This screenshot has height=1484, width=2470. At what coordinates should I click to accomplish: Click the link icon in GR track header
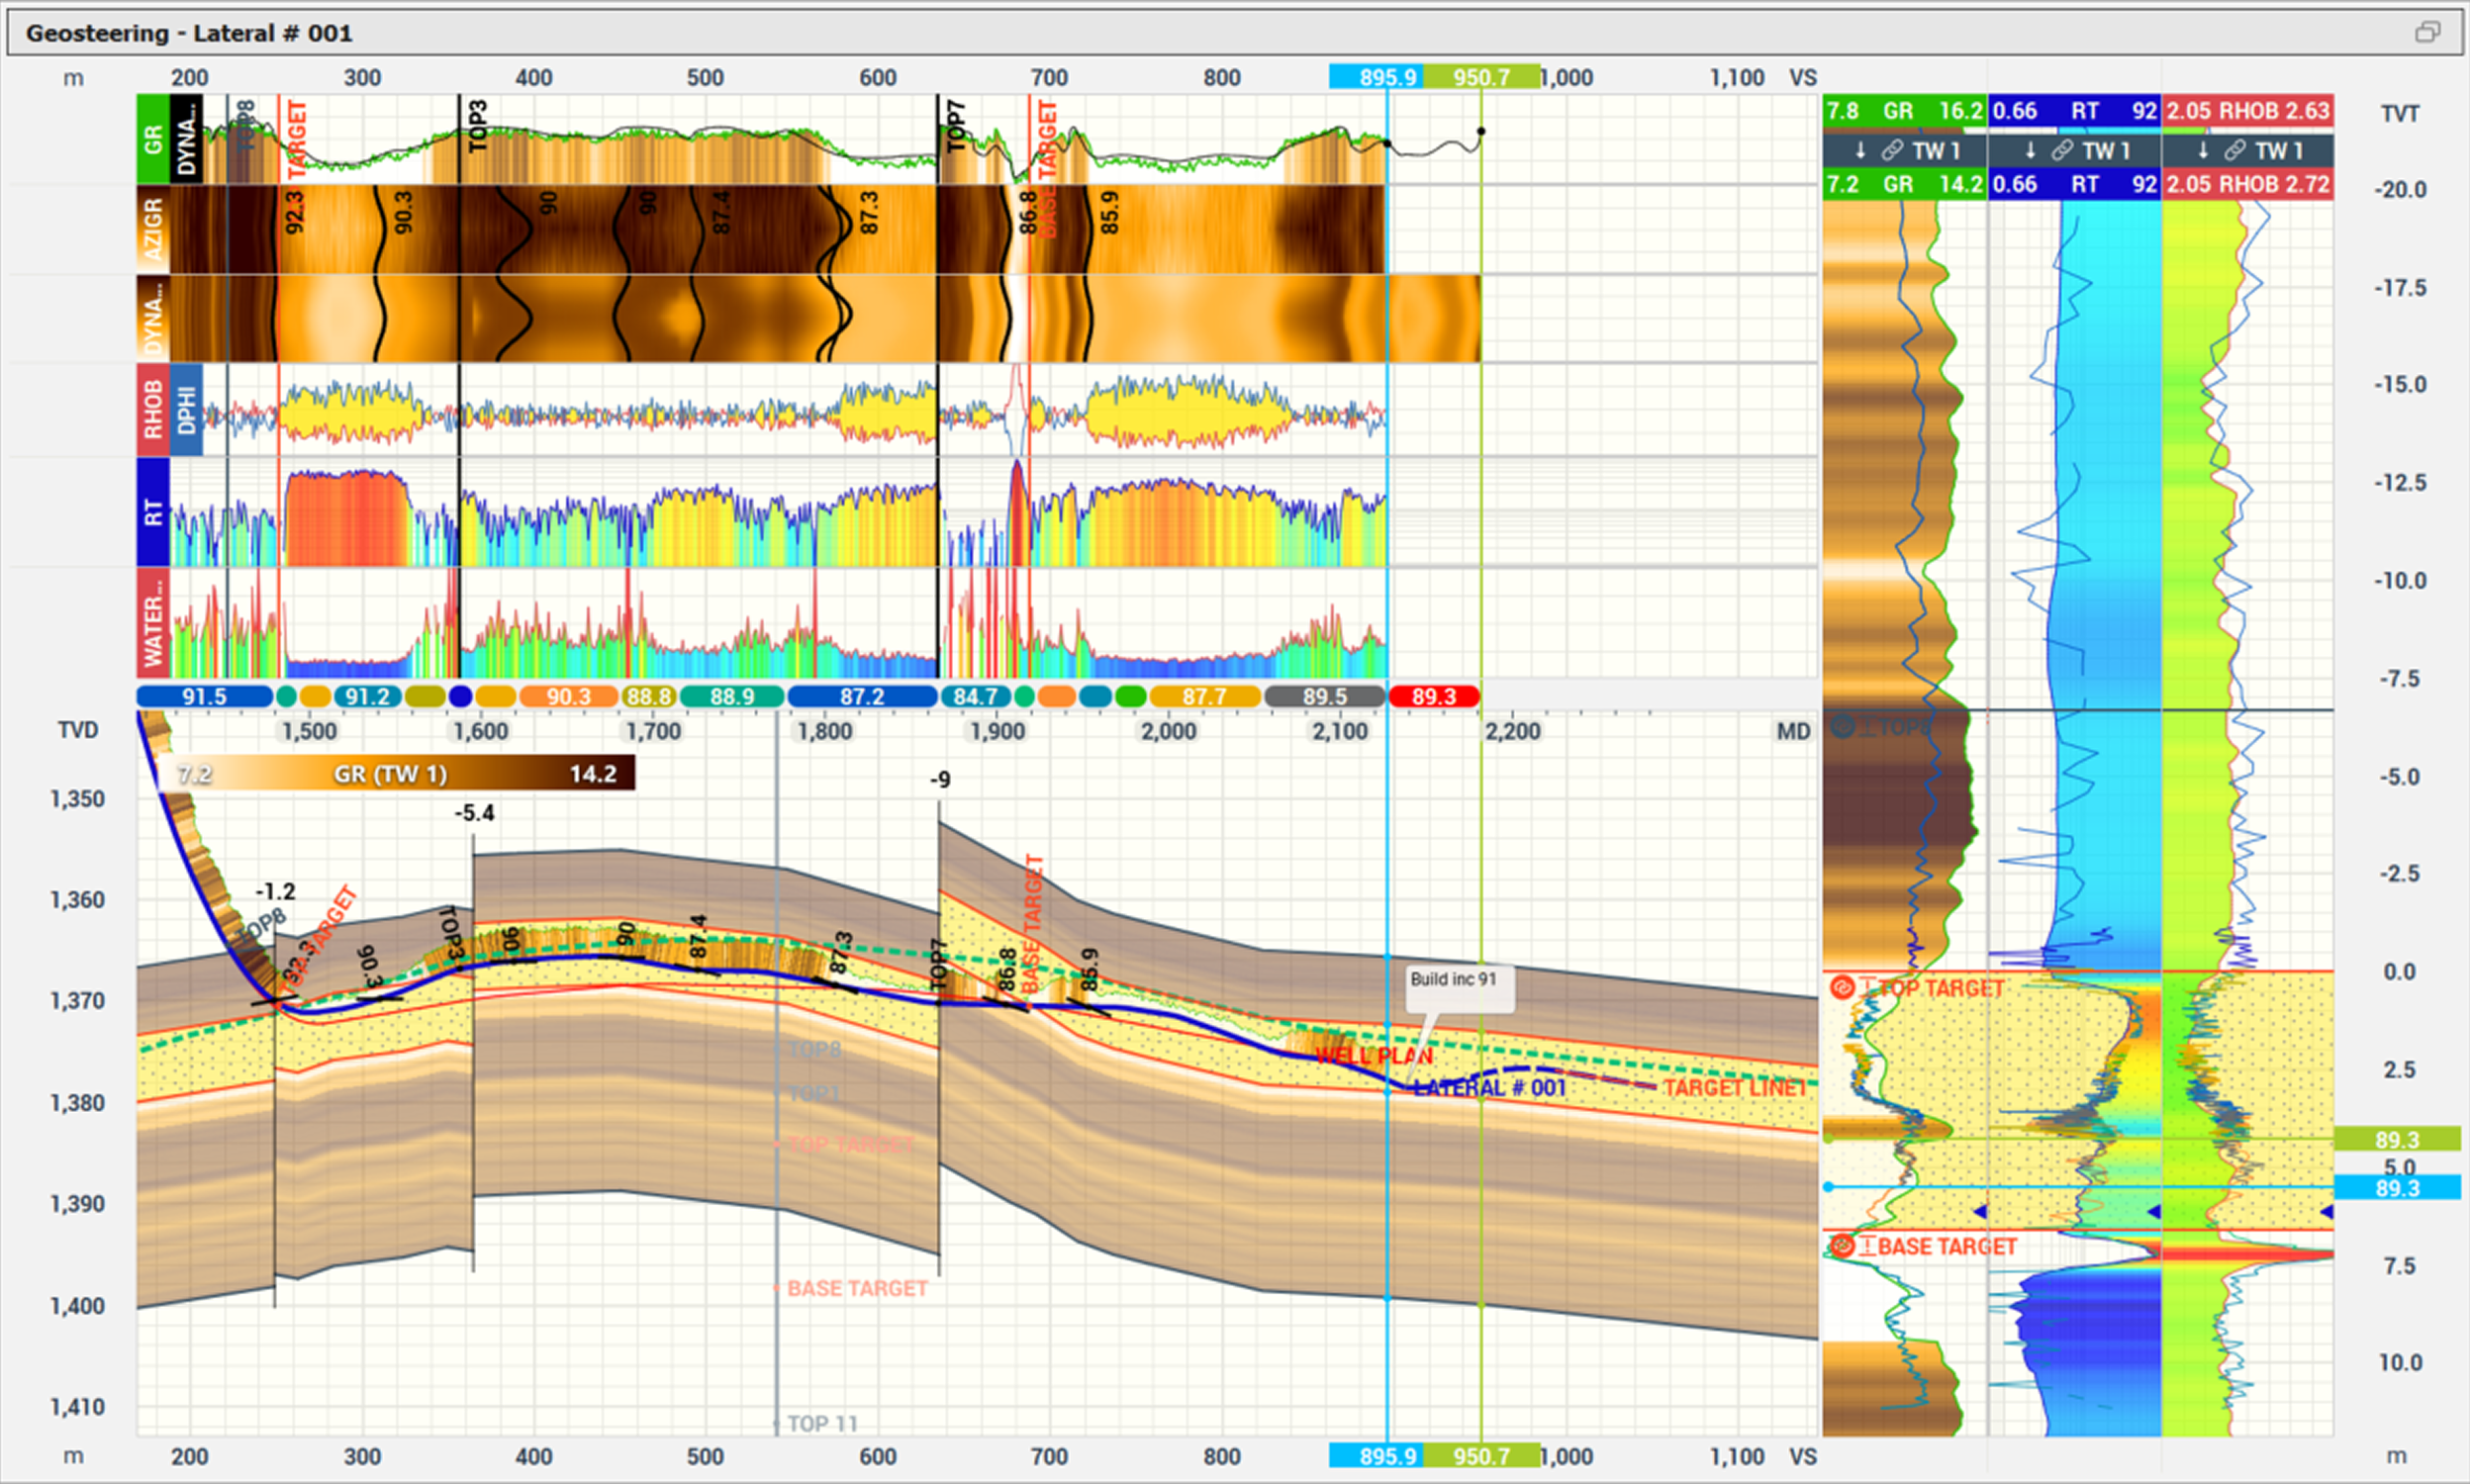coord(1891,151)
